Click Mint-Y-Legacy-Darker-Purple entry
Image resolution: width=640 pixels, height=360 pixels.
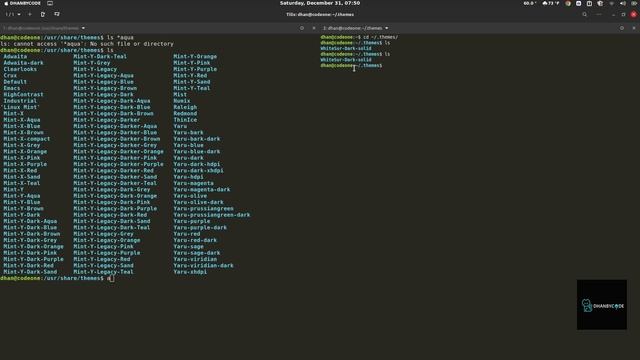118,164
